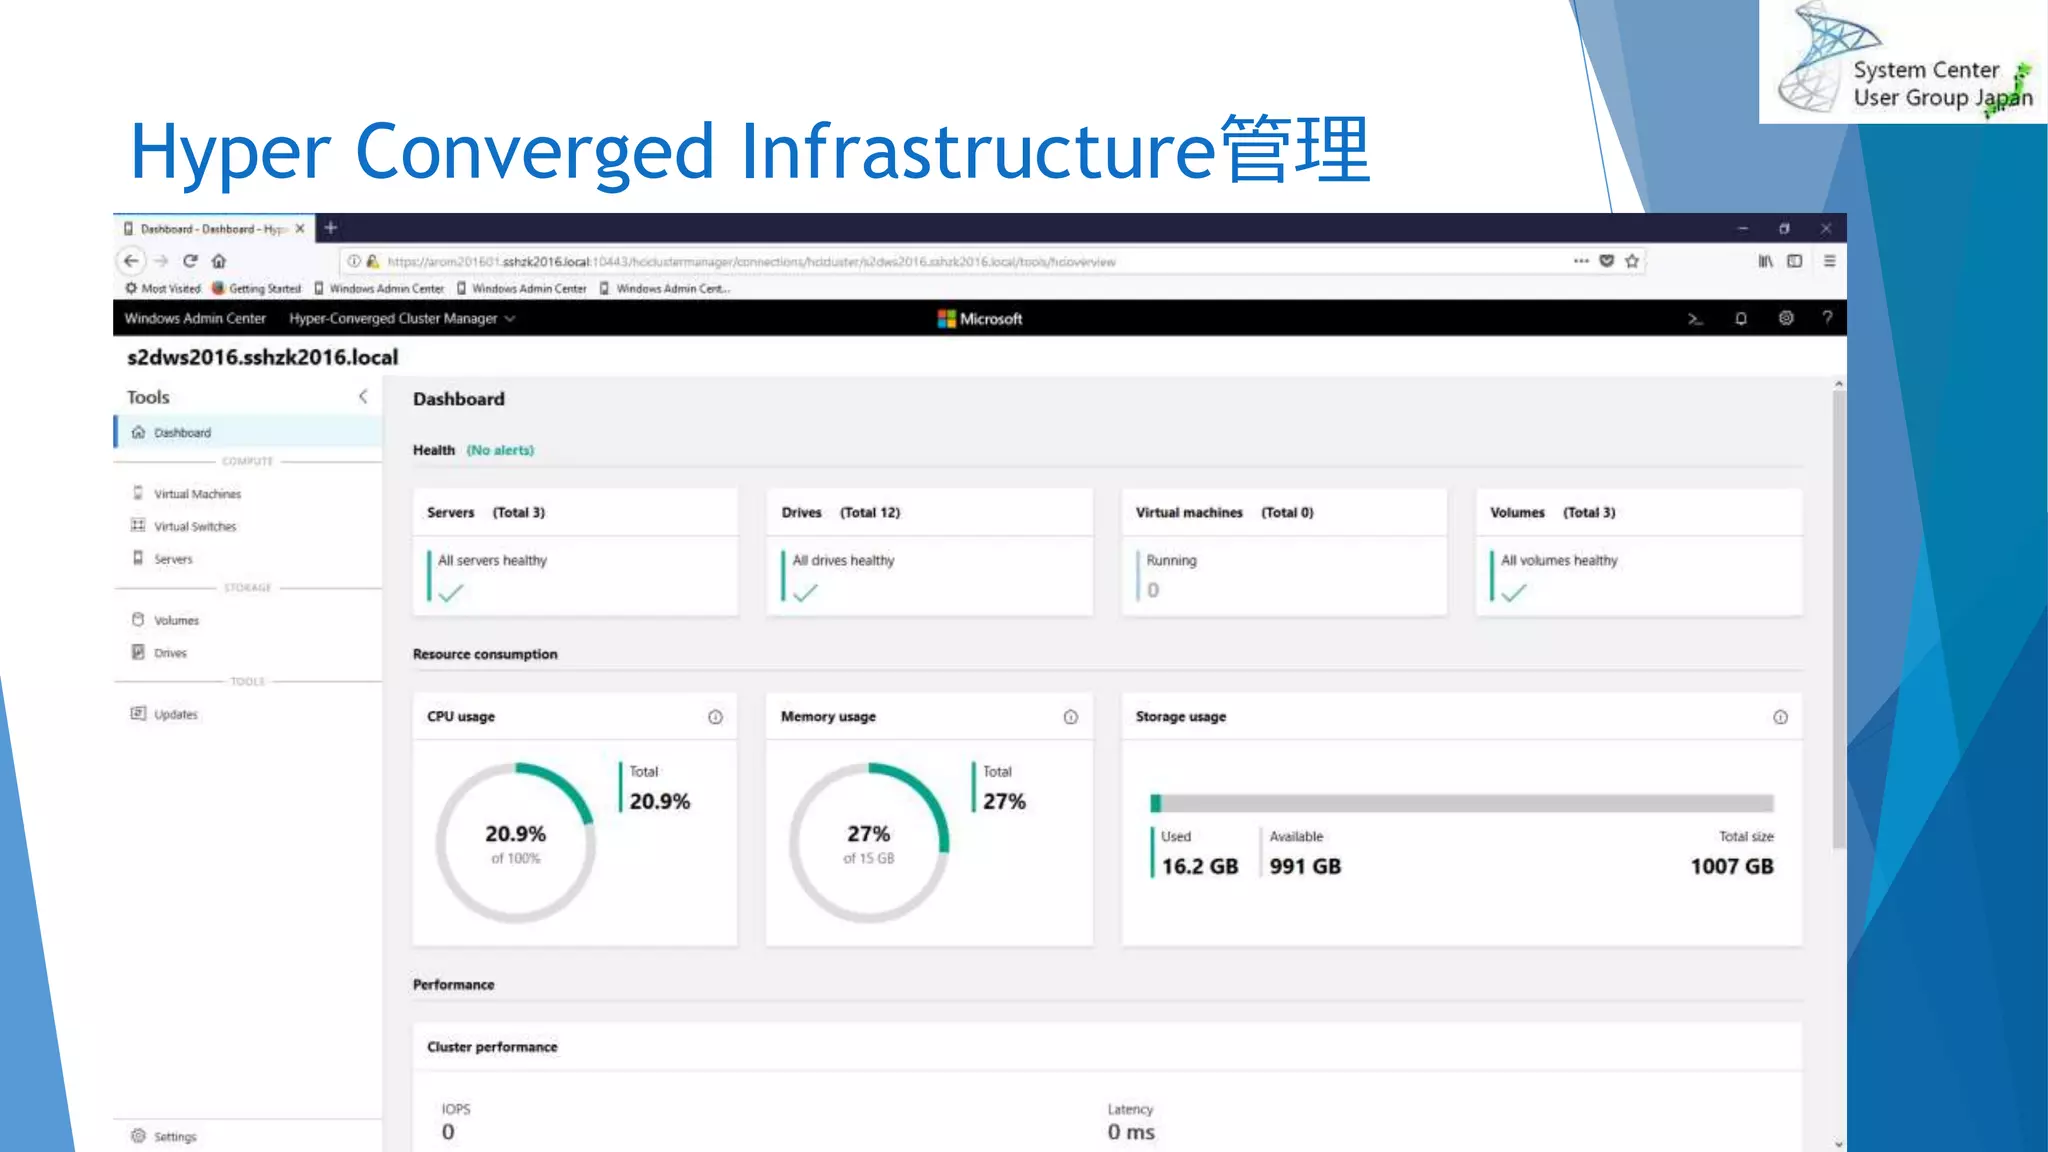The height and width of the screenshot is (1152, 2048).
Task: Click the Microsoft logo in header
Action: coord(980,319)
